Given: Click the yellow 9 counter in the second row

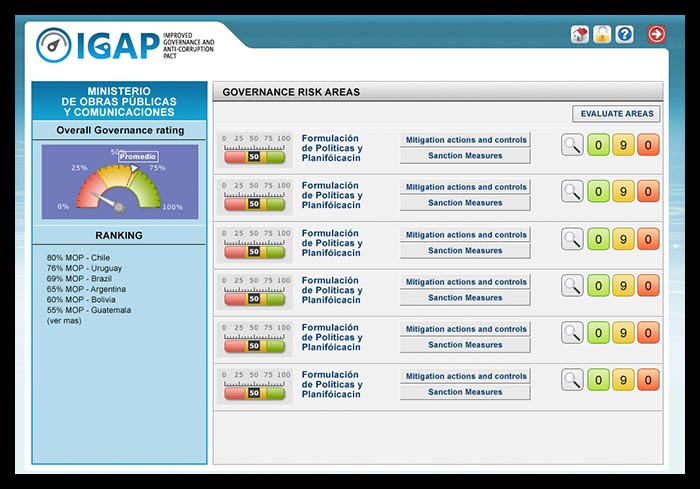Looking at the screenshot, I should coord(623,192).
